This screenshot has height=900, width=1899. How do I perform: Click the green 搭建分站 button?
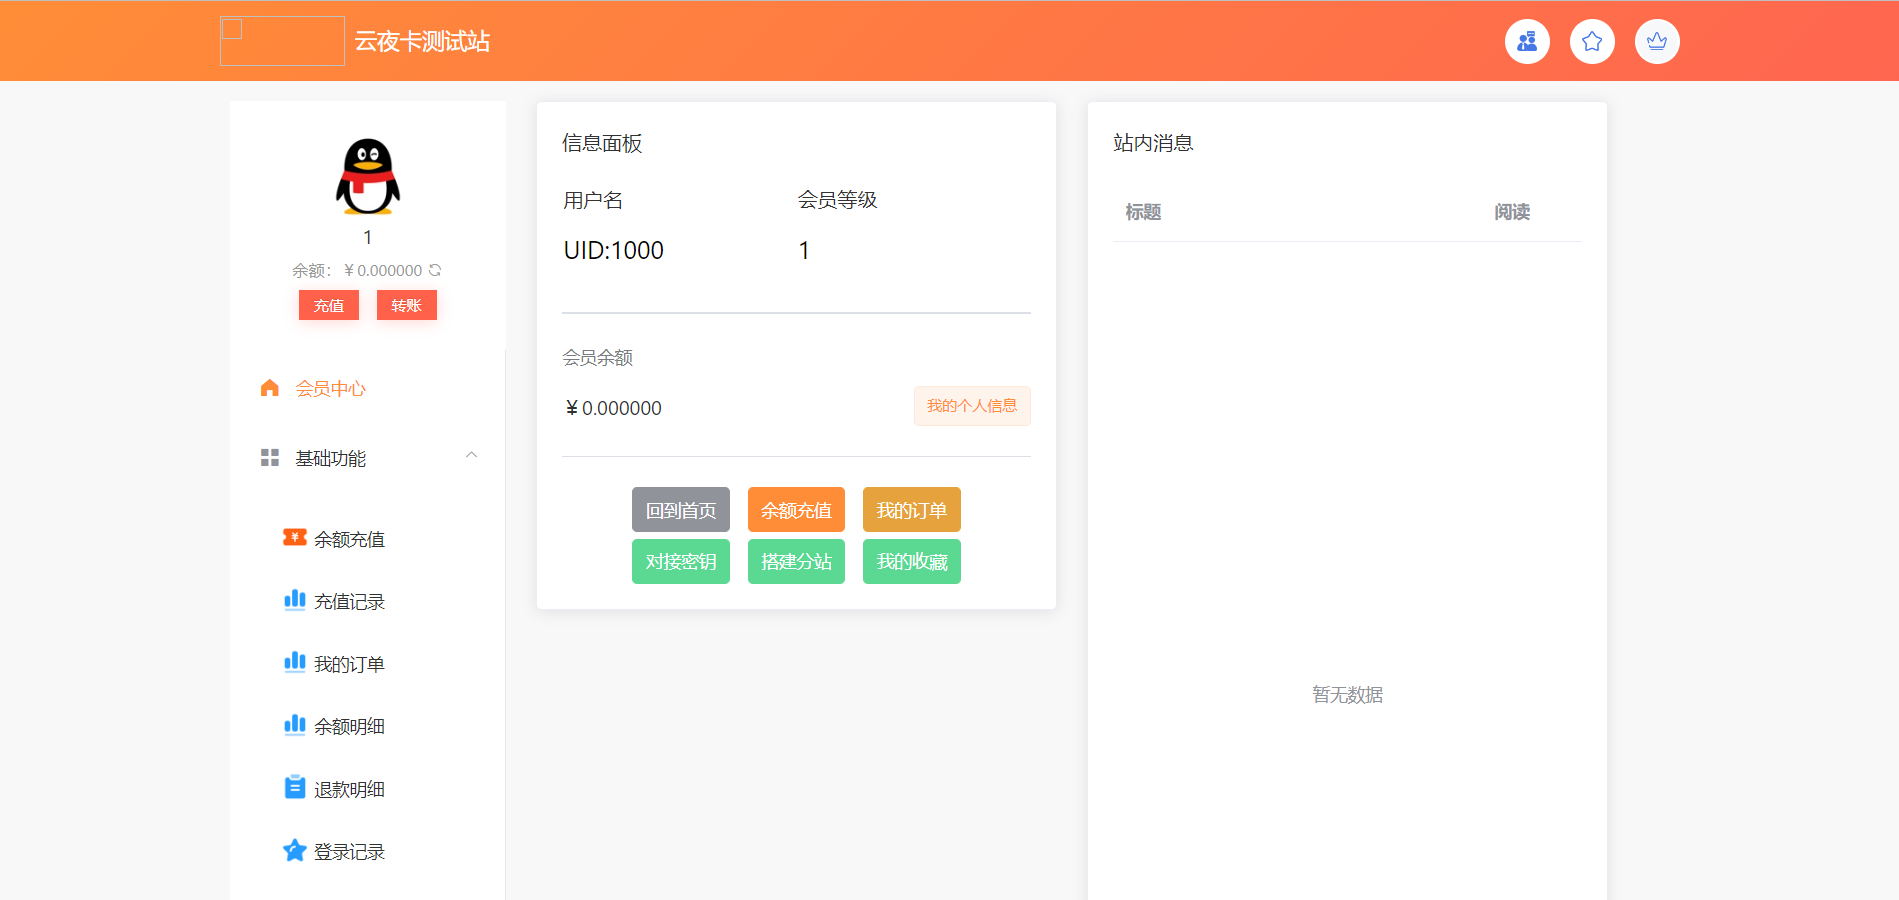pyautogui.click(x=796, y=561)
